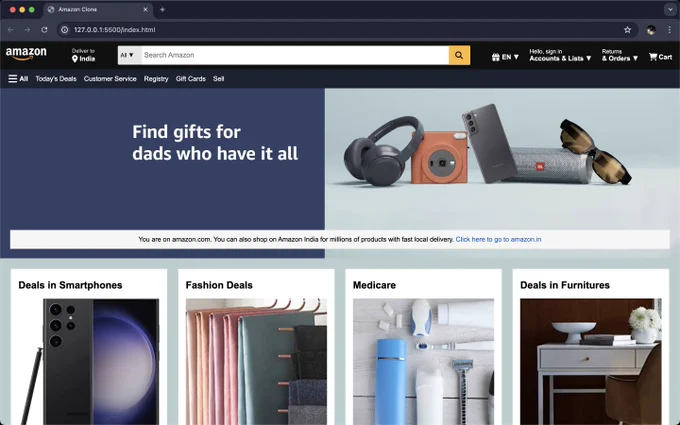This screenshot has height=425, width=680.
Task: Open the All search category dropdown
Action: [129, 55]
